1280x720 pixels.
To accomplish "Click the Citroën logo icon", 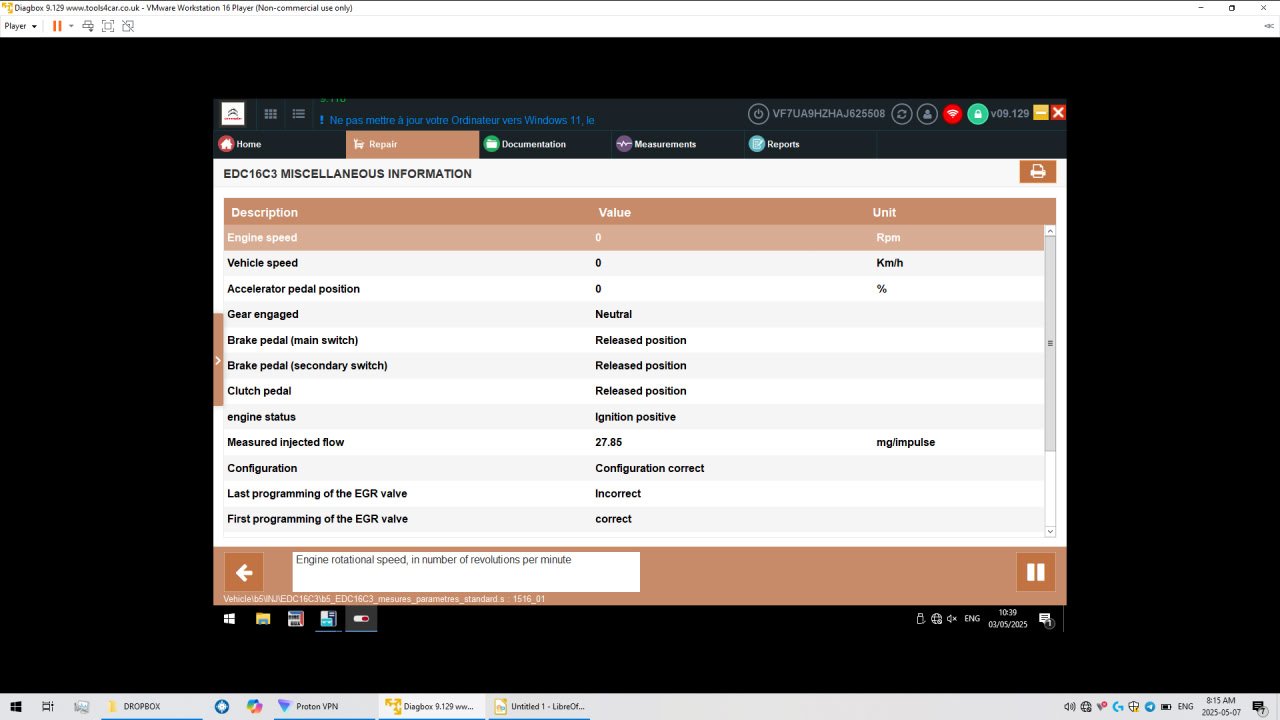I will [x=233, y=114].
